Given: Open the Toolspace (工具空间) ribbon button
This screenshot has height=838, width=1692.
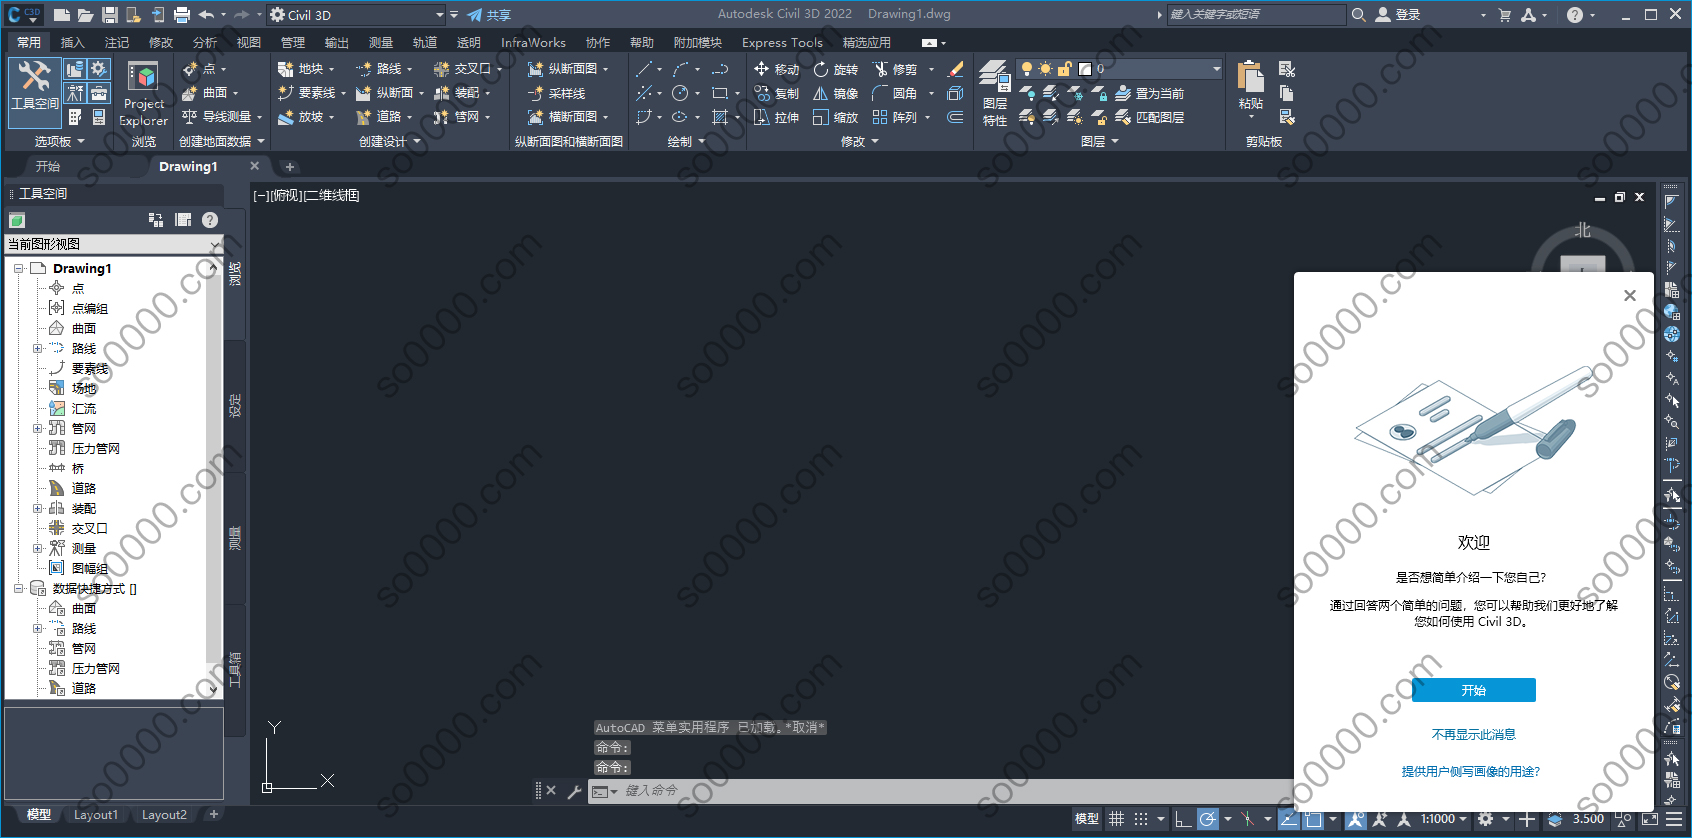Looking at the screenshot, I should click(35, 93).
